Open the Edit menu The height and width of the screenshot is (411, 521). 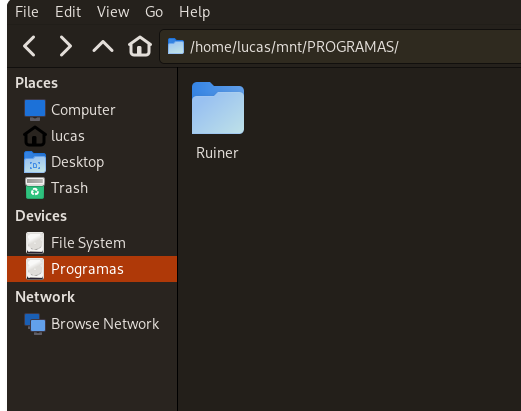click(68, 12)
